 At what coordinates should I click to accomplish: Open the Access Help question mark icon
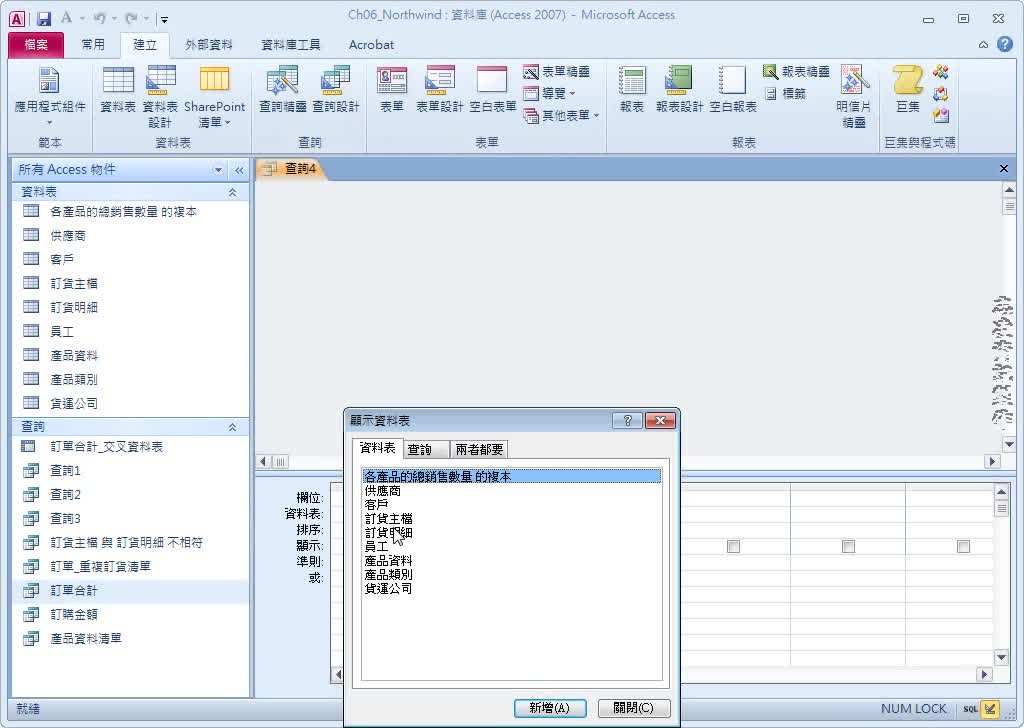(x=1005, y=44)
